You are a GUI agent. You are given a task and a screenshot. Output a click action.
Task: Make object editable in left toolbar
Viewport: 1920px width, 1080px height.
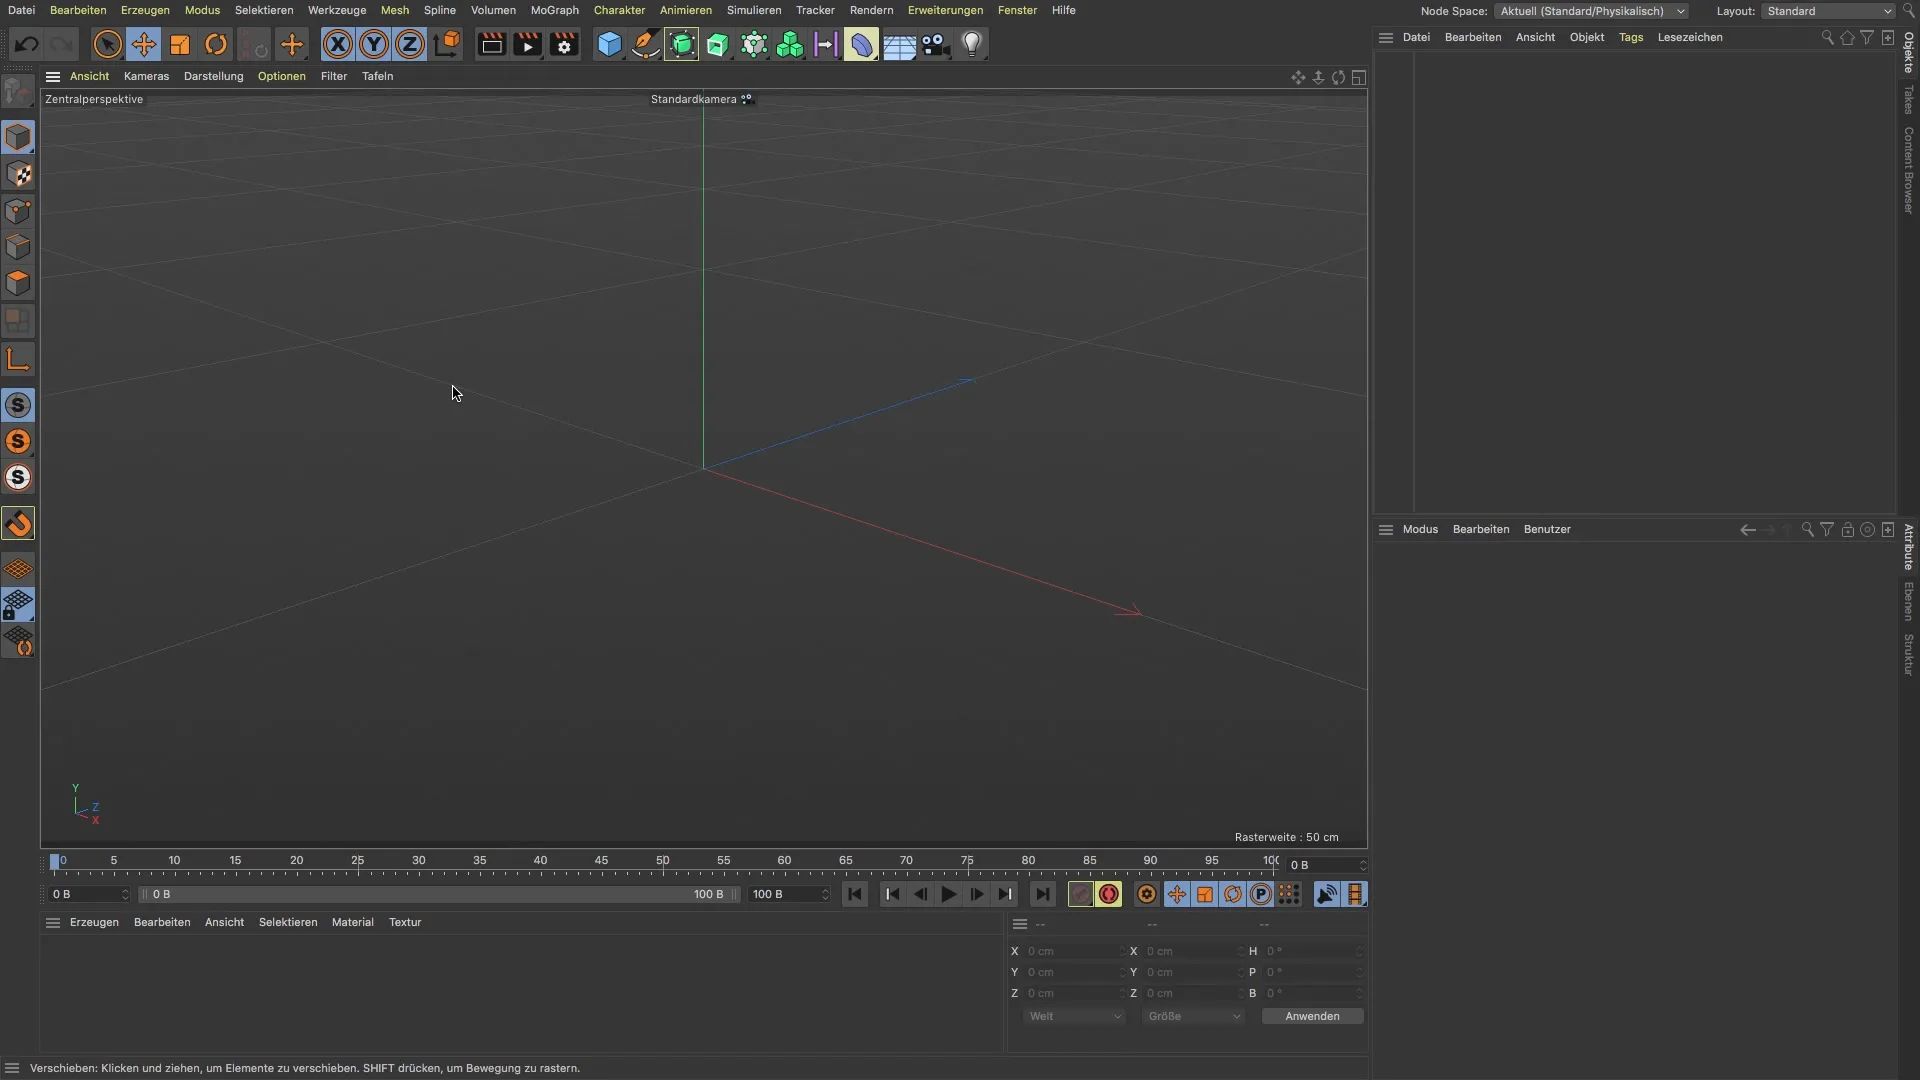point(18,92)
